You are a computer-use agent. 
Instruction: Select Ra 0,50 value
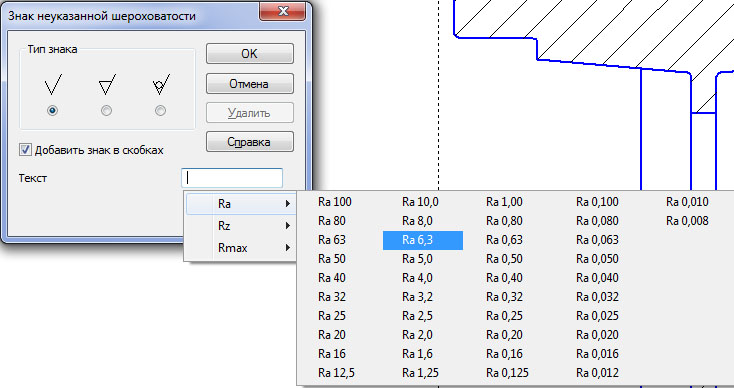pos(505,259)
